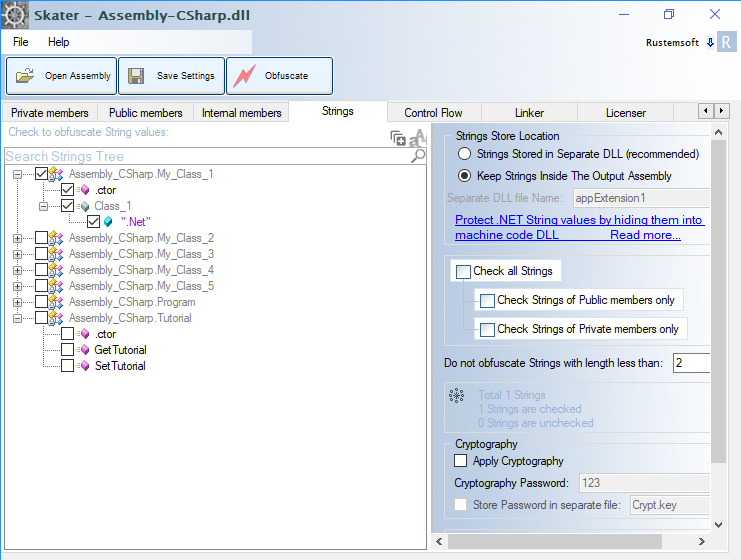Collapse the Assembly_CSharp.My_Class_1 node
741x560 pixels.
click(x=17, y=174)
